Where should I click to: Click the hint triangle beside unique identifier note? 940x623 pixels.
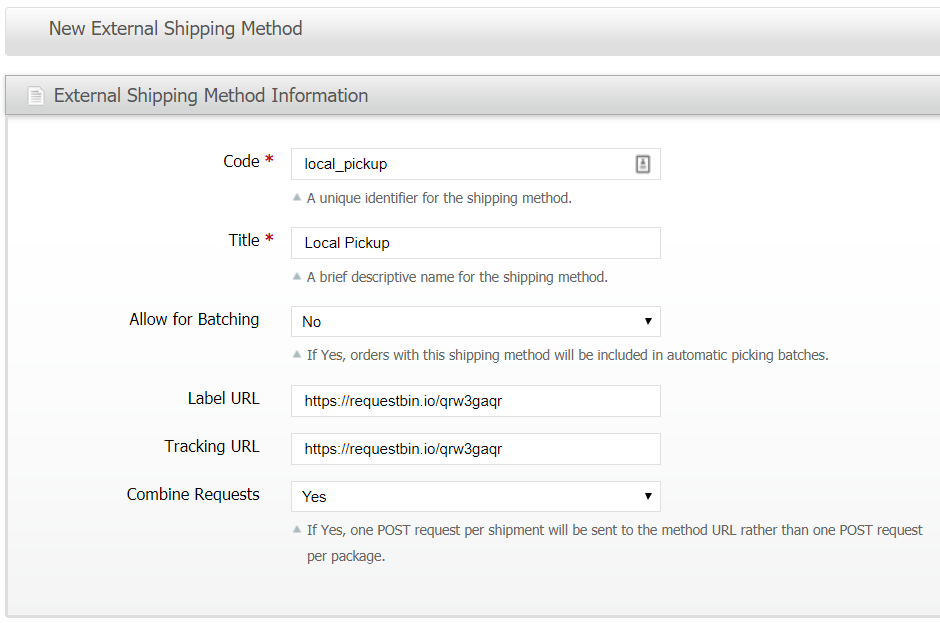coord(297,197)
